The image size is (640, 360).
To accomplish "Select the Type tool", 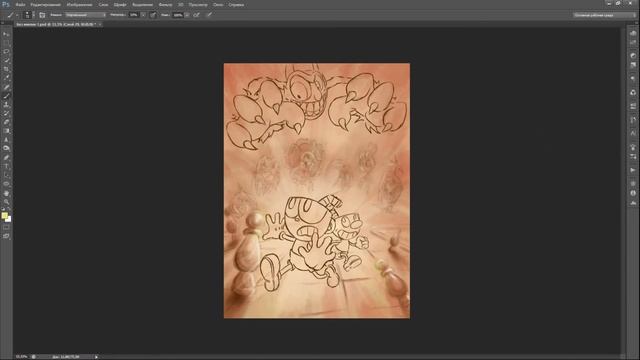I will [x=6, y=166].
